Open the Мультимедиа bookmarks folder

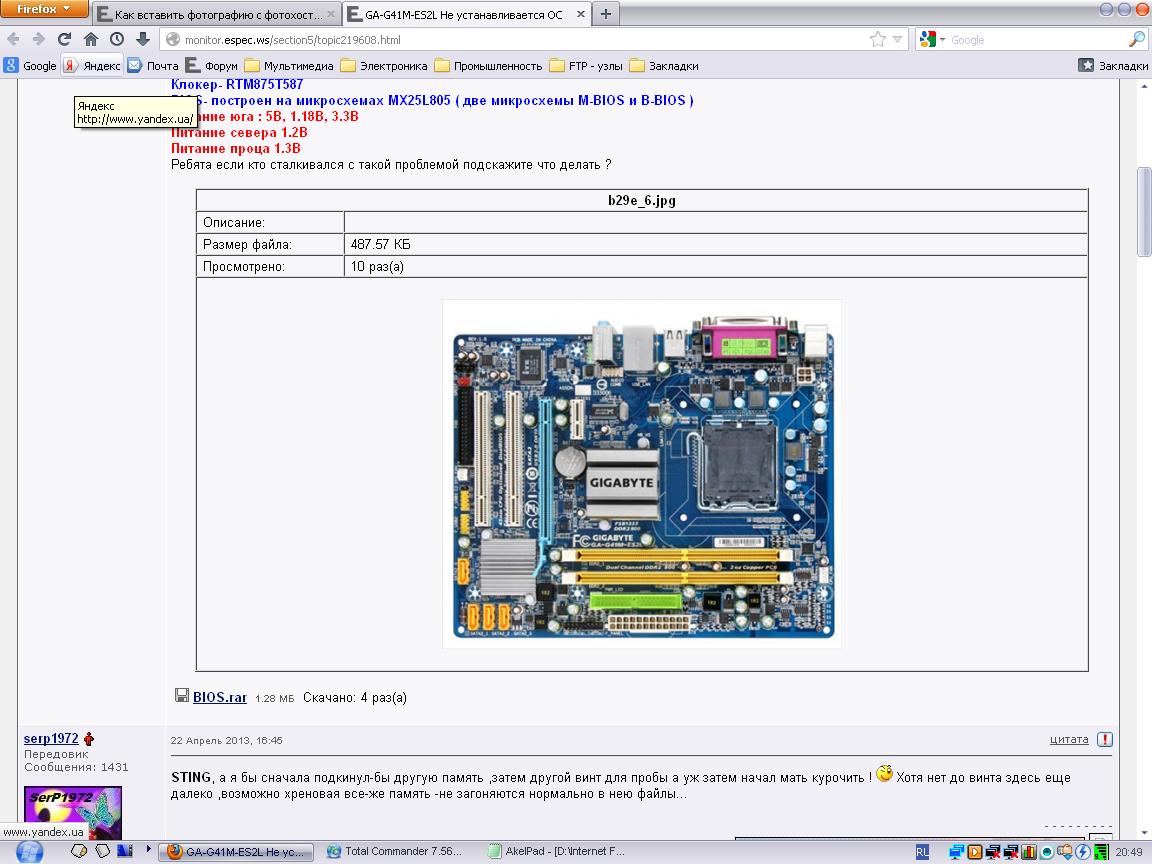tap(289, 66)
